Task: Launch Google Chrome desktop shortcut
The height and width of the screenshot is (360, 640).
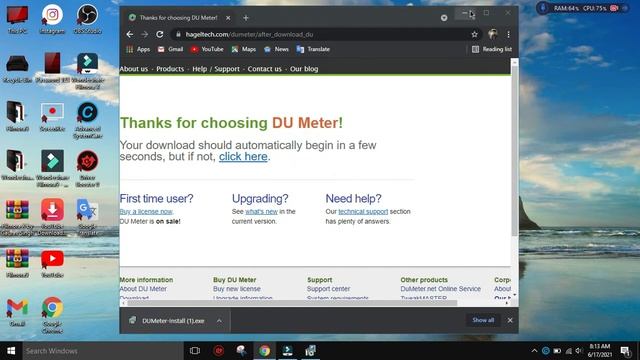Action: (x=52, y=316)
